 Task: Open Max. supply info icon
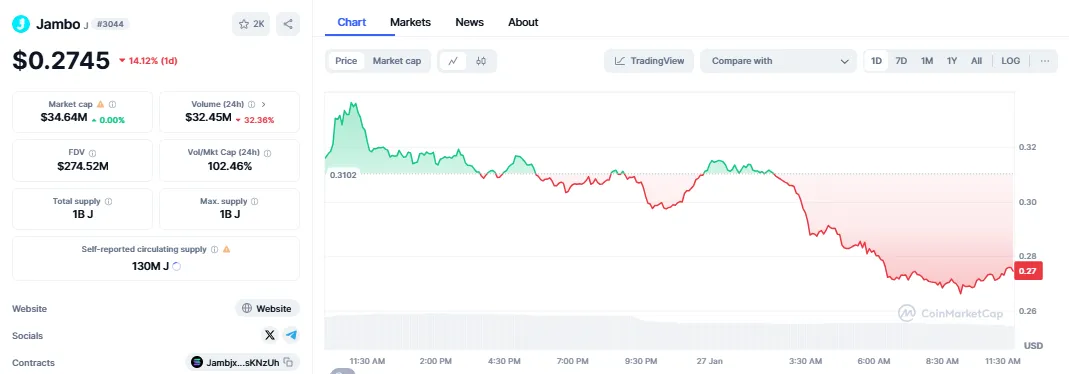255,202
